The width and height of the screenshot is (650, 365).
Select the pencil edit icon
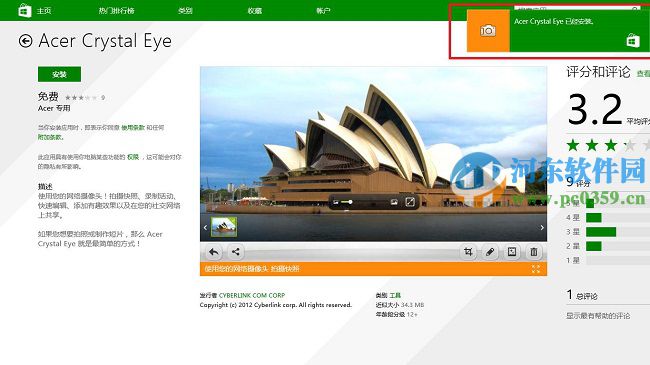tap(490, 252)
